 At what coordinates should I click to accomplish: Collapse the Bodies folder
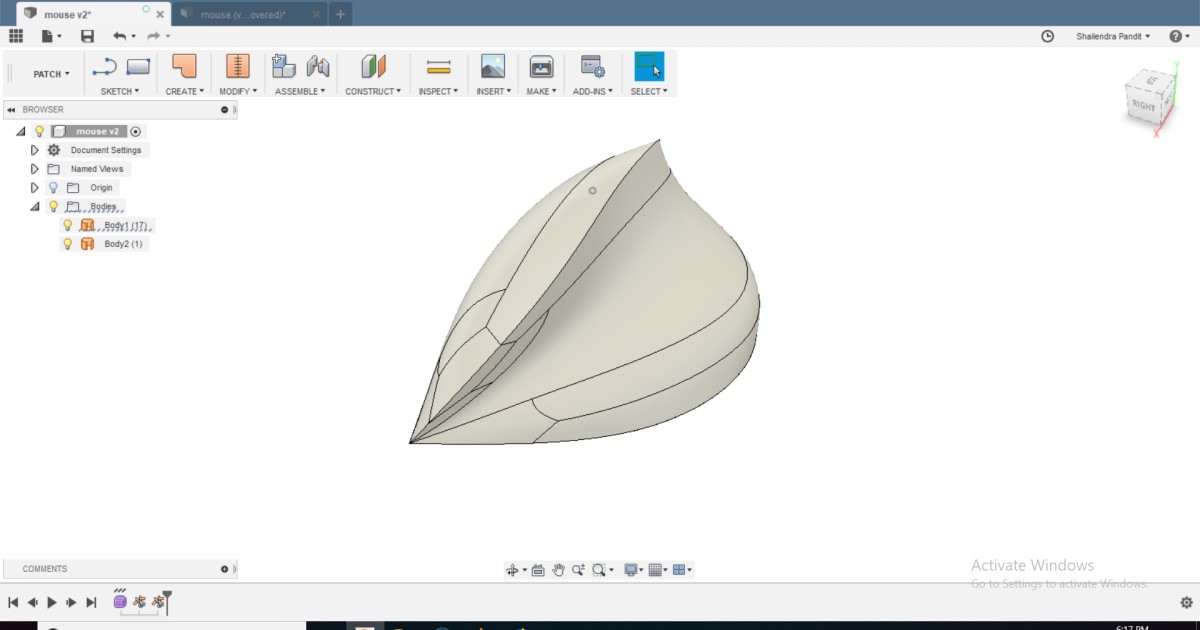pos(34,206)
